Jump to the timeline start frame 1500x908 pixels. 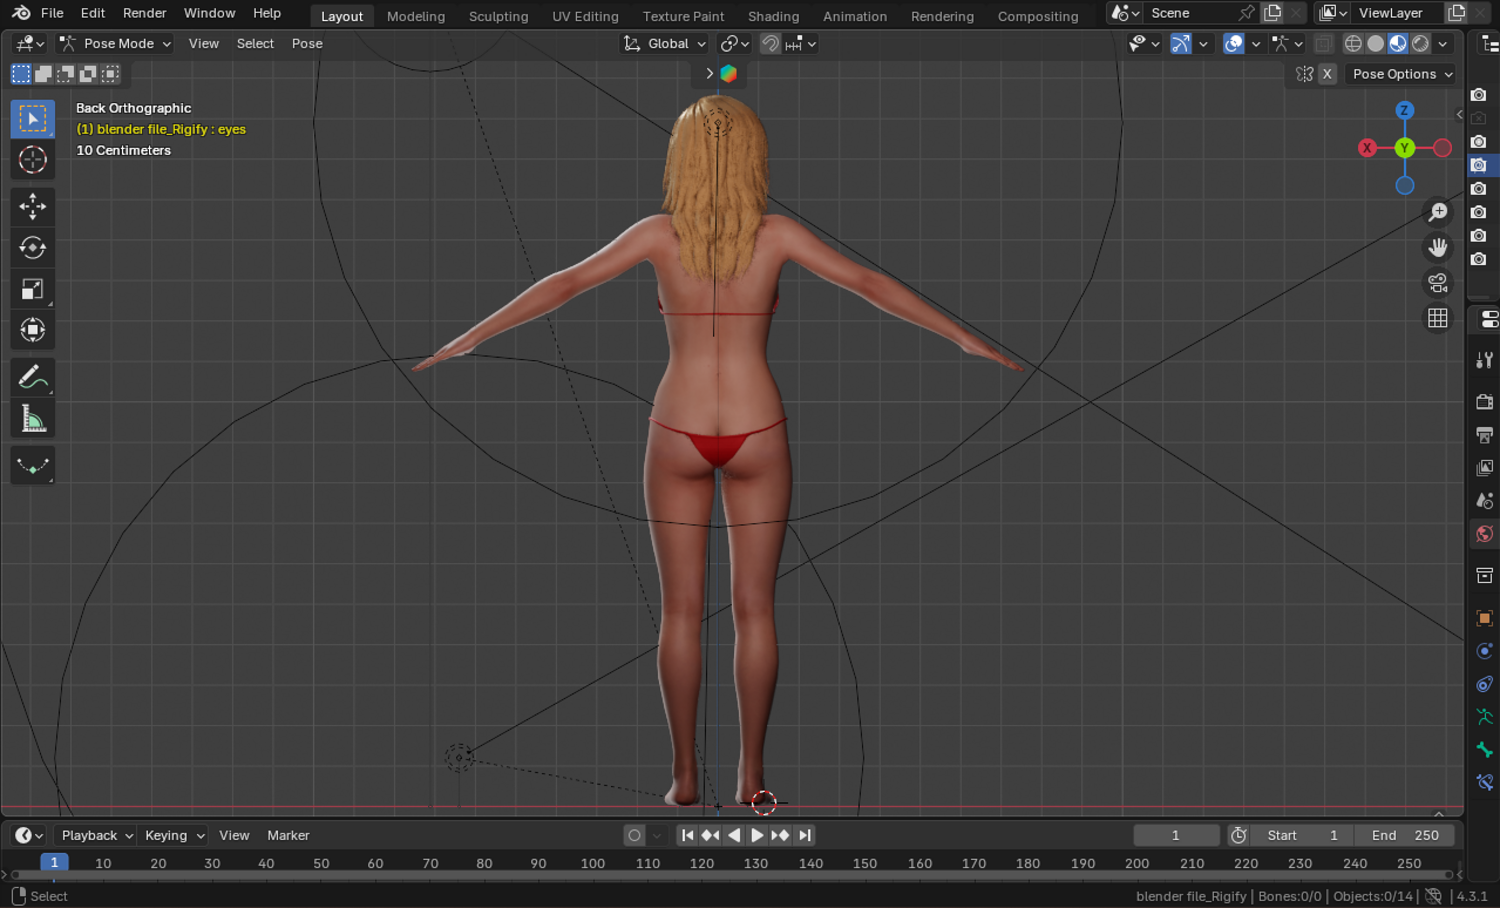coord(687,835)
